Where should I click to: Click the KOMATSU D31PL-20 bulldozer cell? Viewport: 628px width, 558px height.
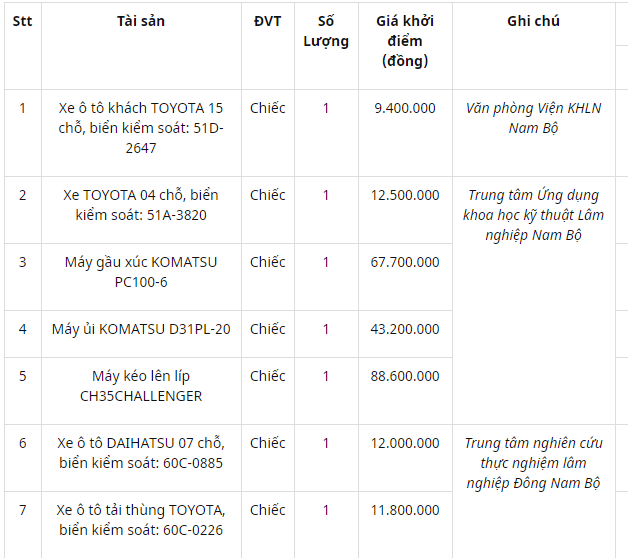pyautogui.click(x=141, y=329)
